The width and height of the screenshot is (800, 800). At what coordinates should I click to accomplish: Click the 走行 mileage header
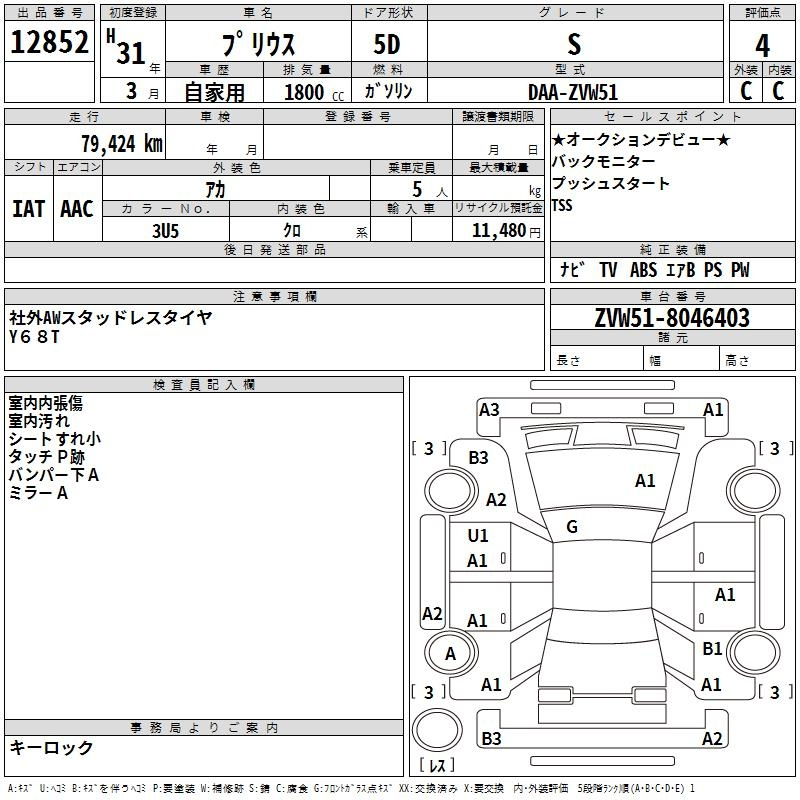[84, 117]
